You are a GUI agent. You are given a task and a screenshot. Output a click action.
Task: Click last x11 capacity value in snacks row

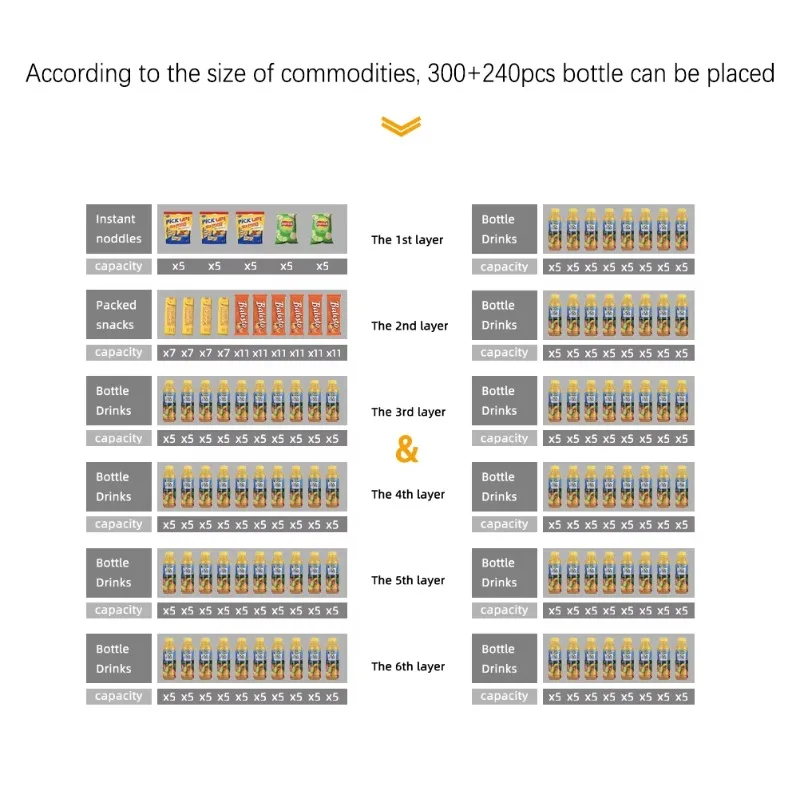(x=334, y=353)
